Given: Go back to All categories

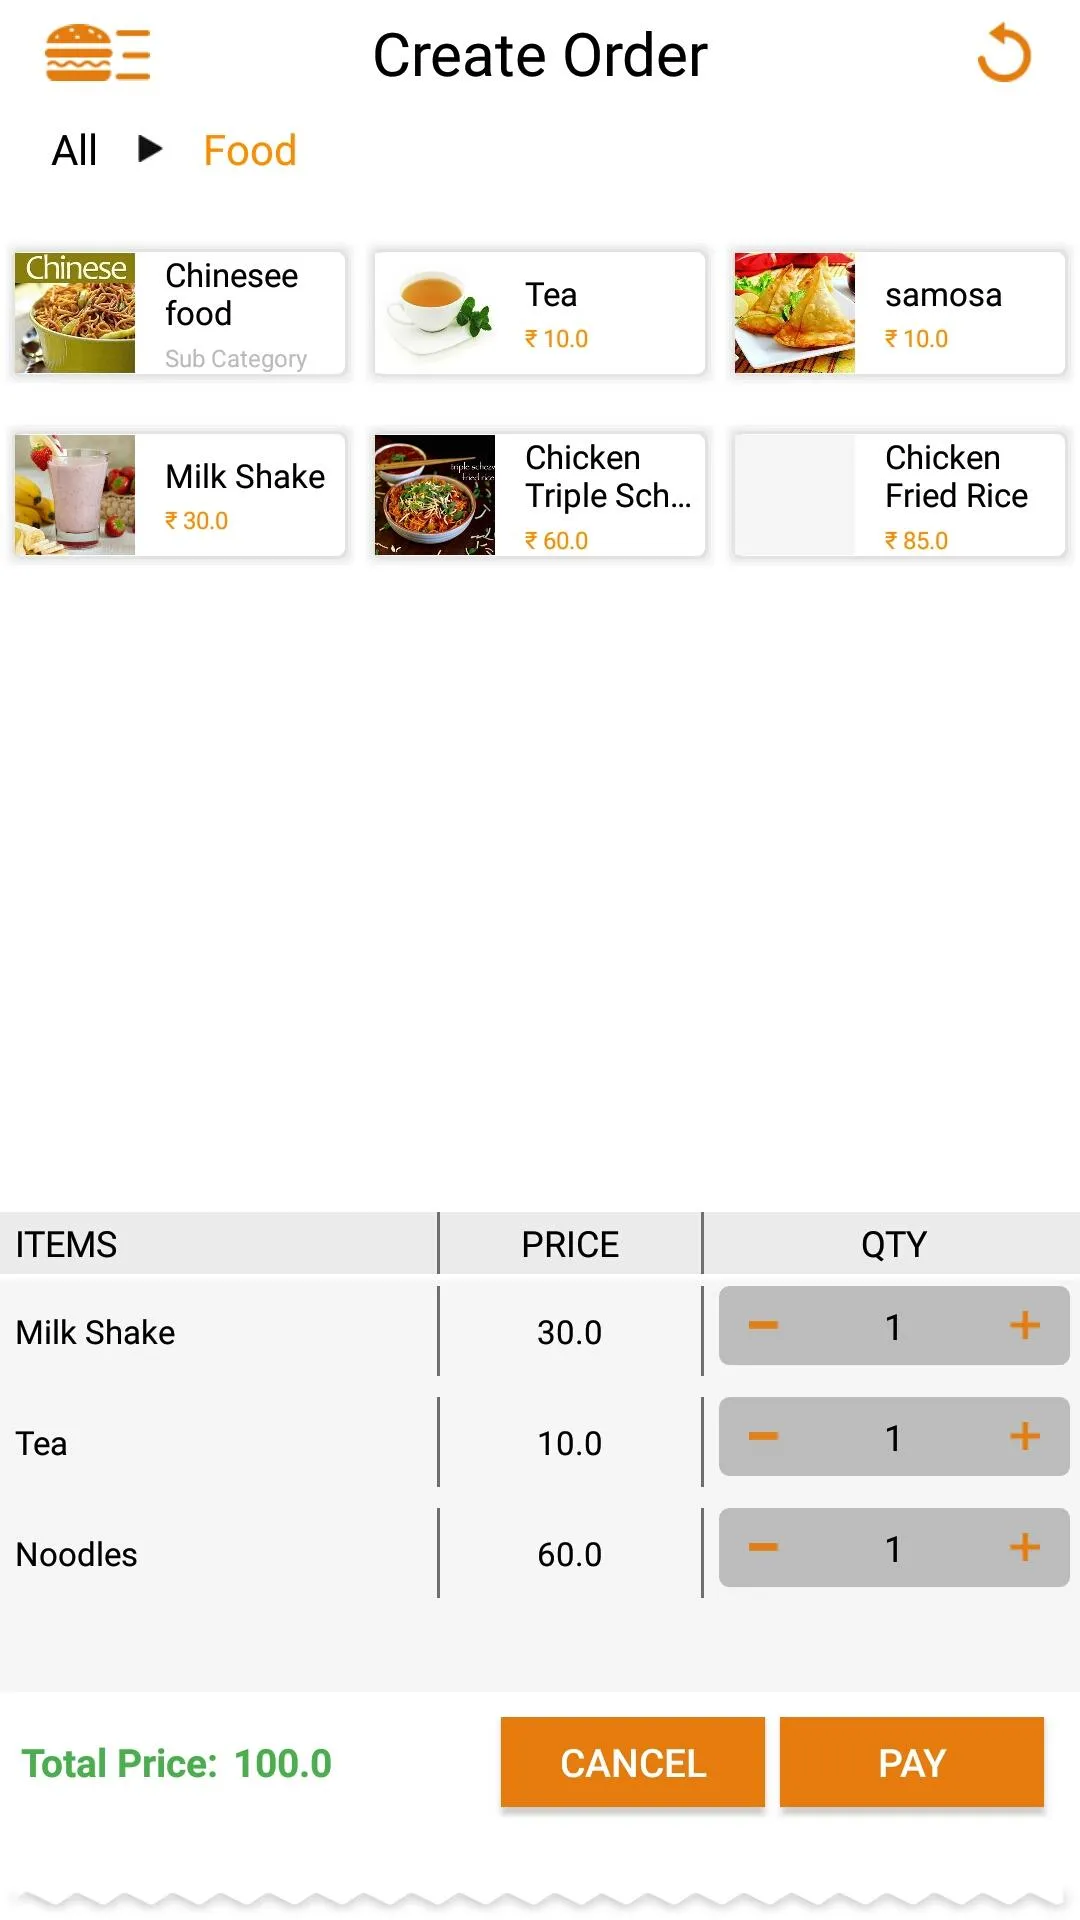Looking at the screenshot, I should click(x=74, y=151).
